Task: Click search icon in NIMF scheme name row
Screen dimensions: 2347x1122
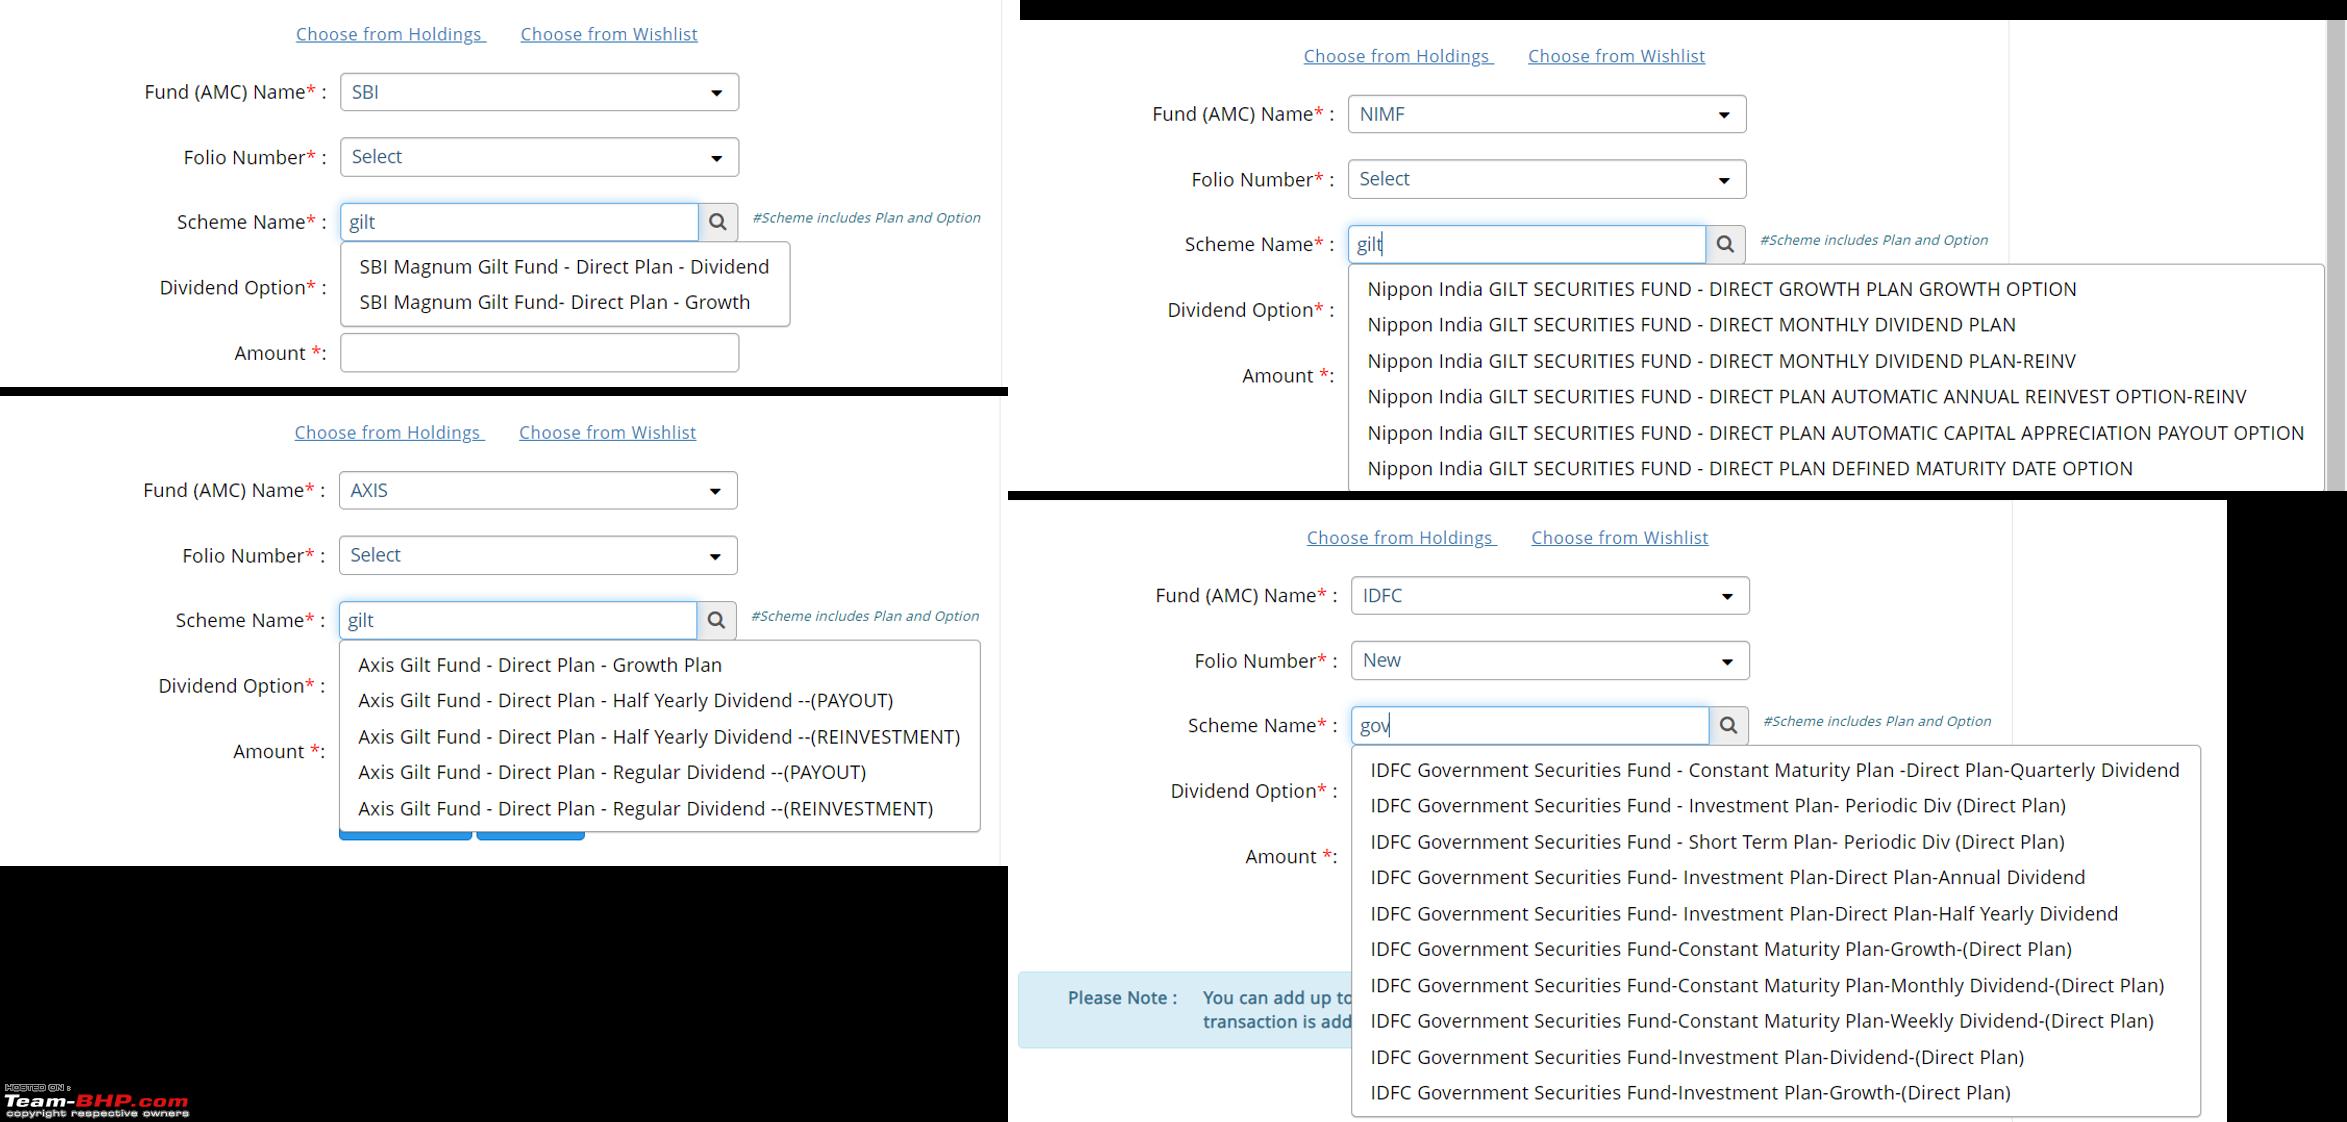Action: click(x=1725, y=244)
